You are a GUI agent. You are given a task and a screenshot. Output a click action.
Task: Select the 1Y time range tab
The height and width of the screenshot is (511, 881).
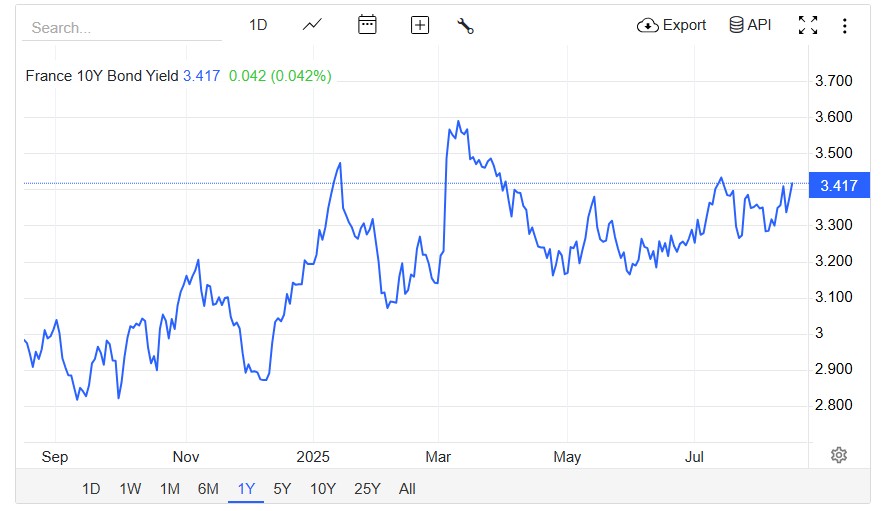246,489
